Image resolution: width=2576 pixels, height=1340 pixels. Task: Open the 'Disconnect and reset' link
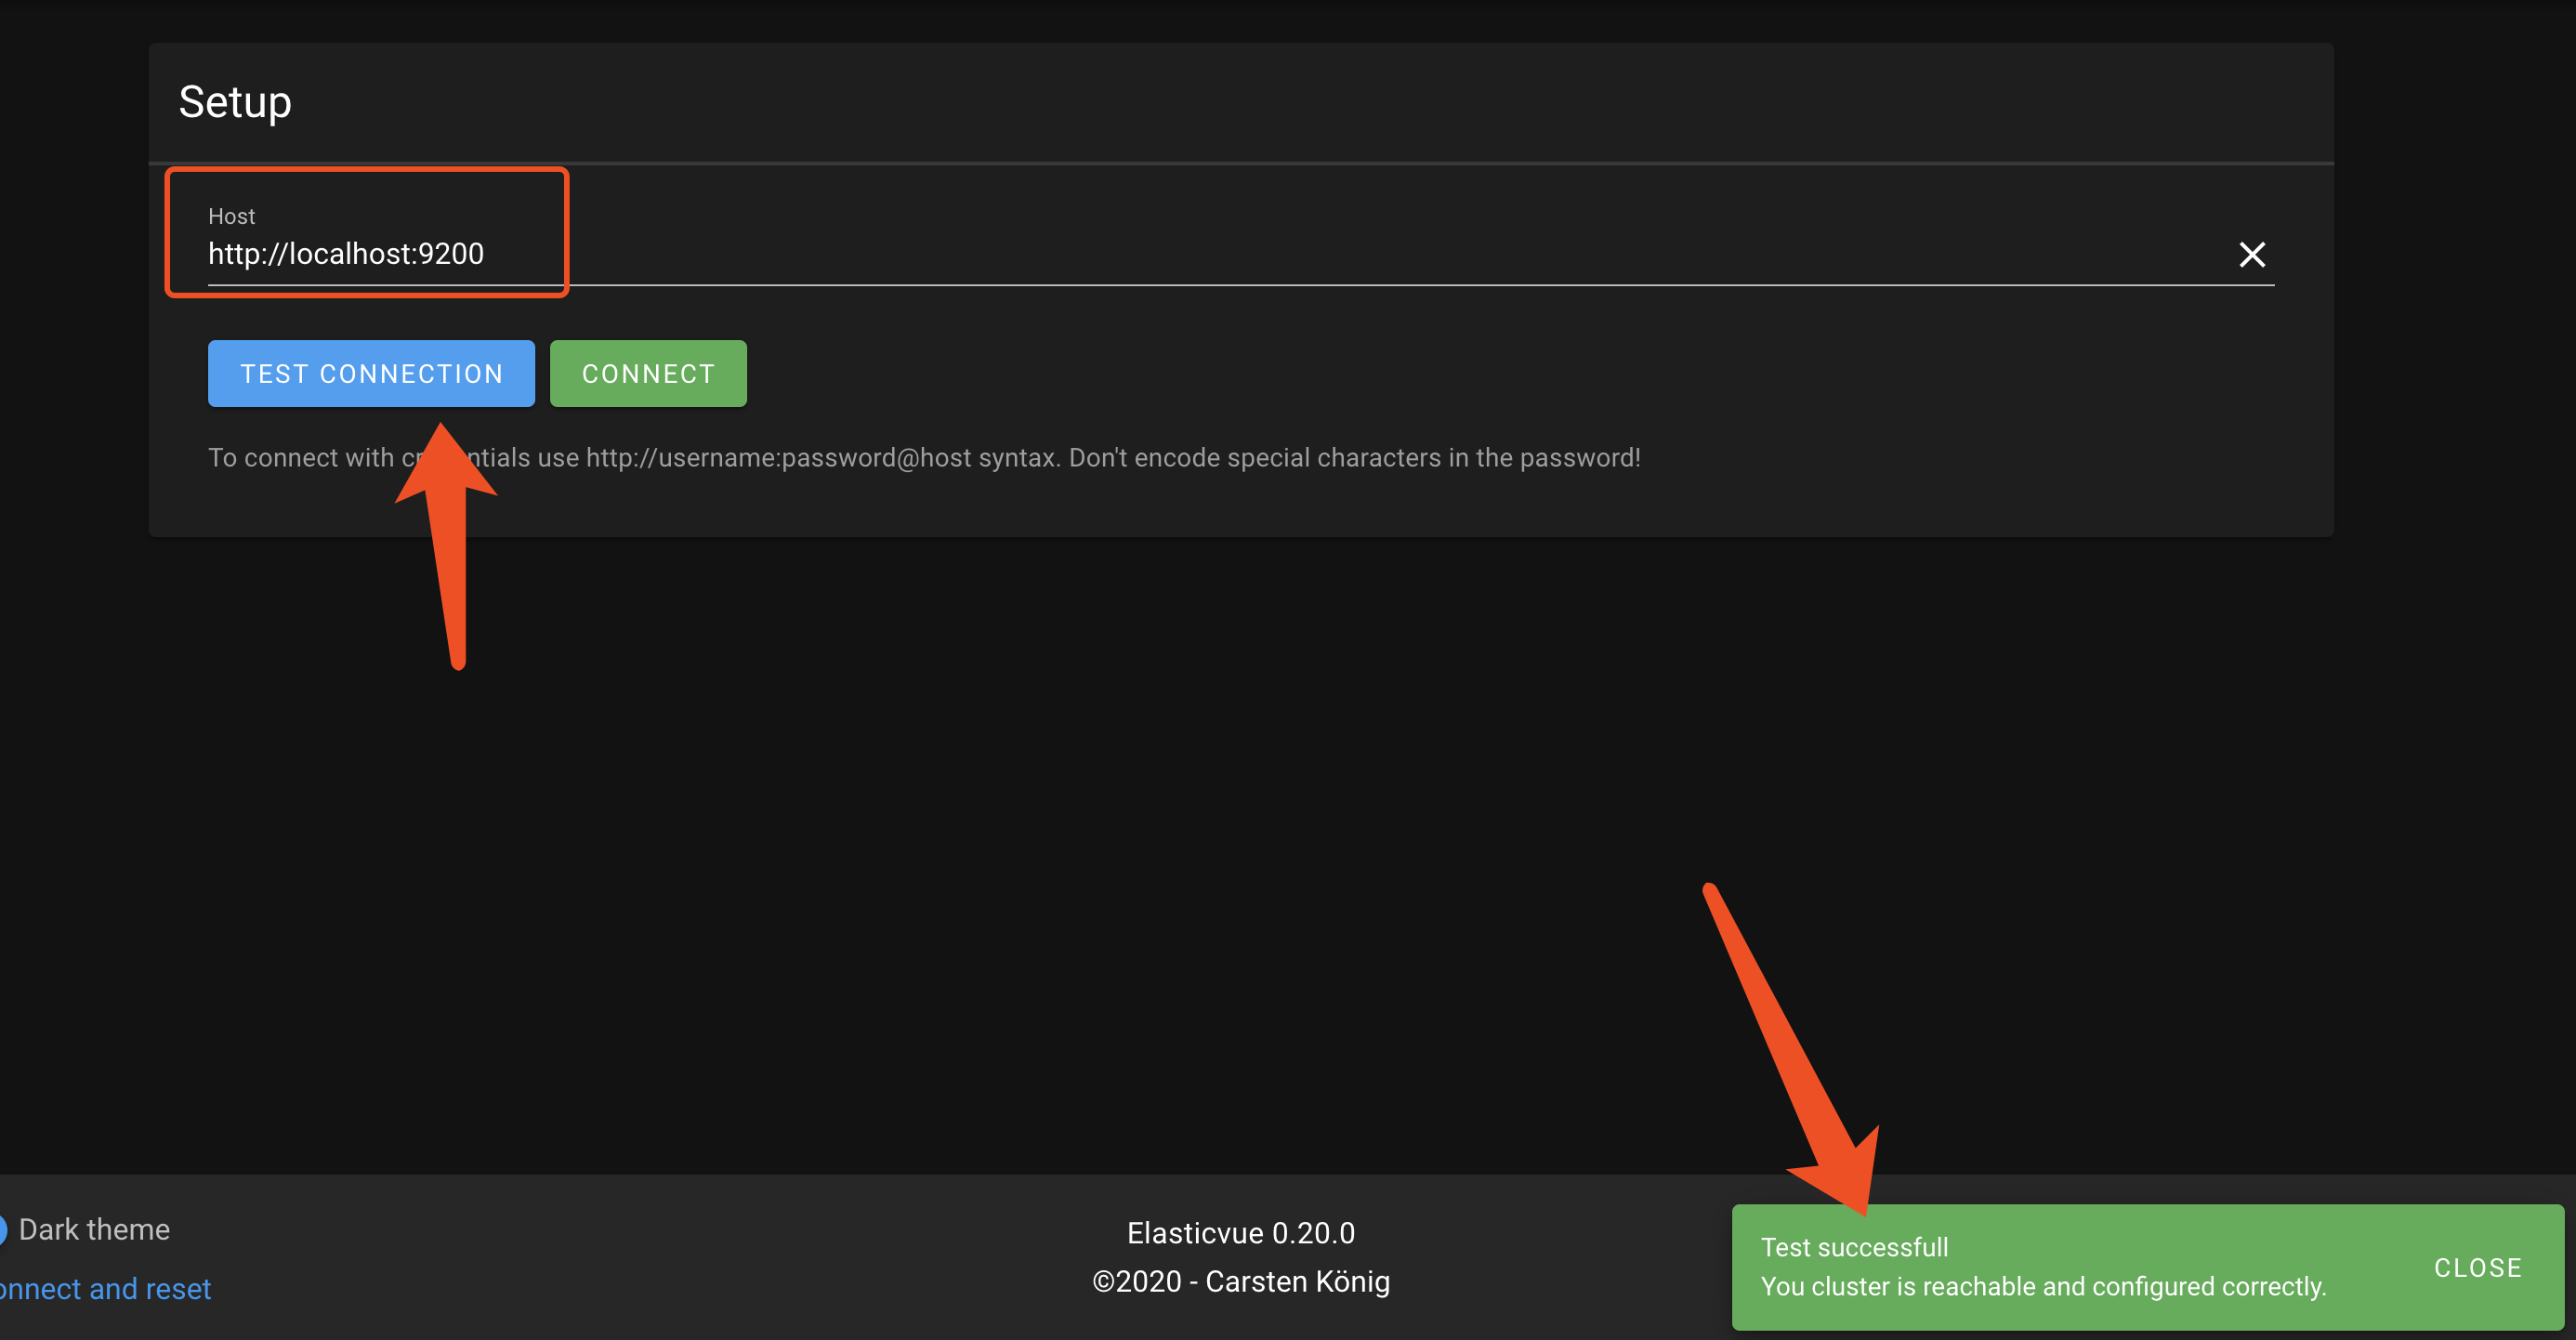tap(105, 1289)
